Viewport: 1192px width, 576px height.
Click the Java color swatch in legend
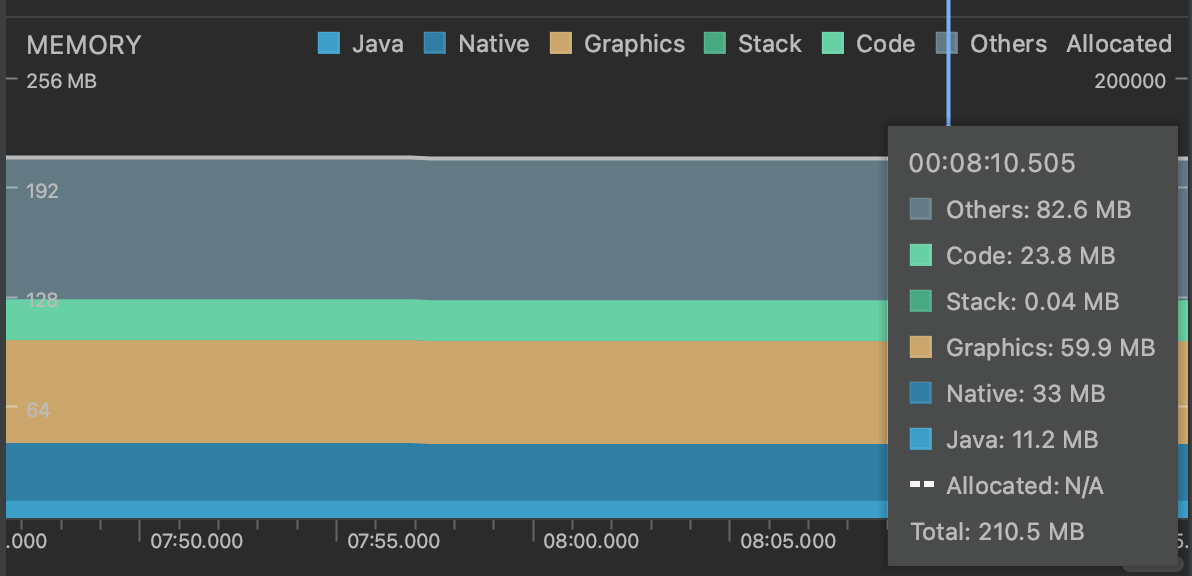point(329,44)
